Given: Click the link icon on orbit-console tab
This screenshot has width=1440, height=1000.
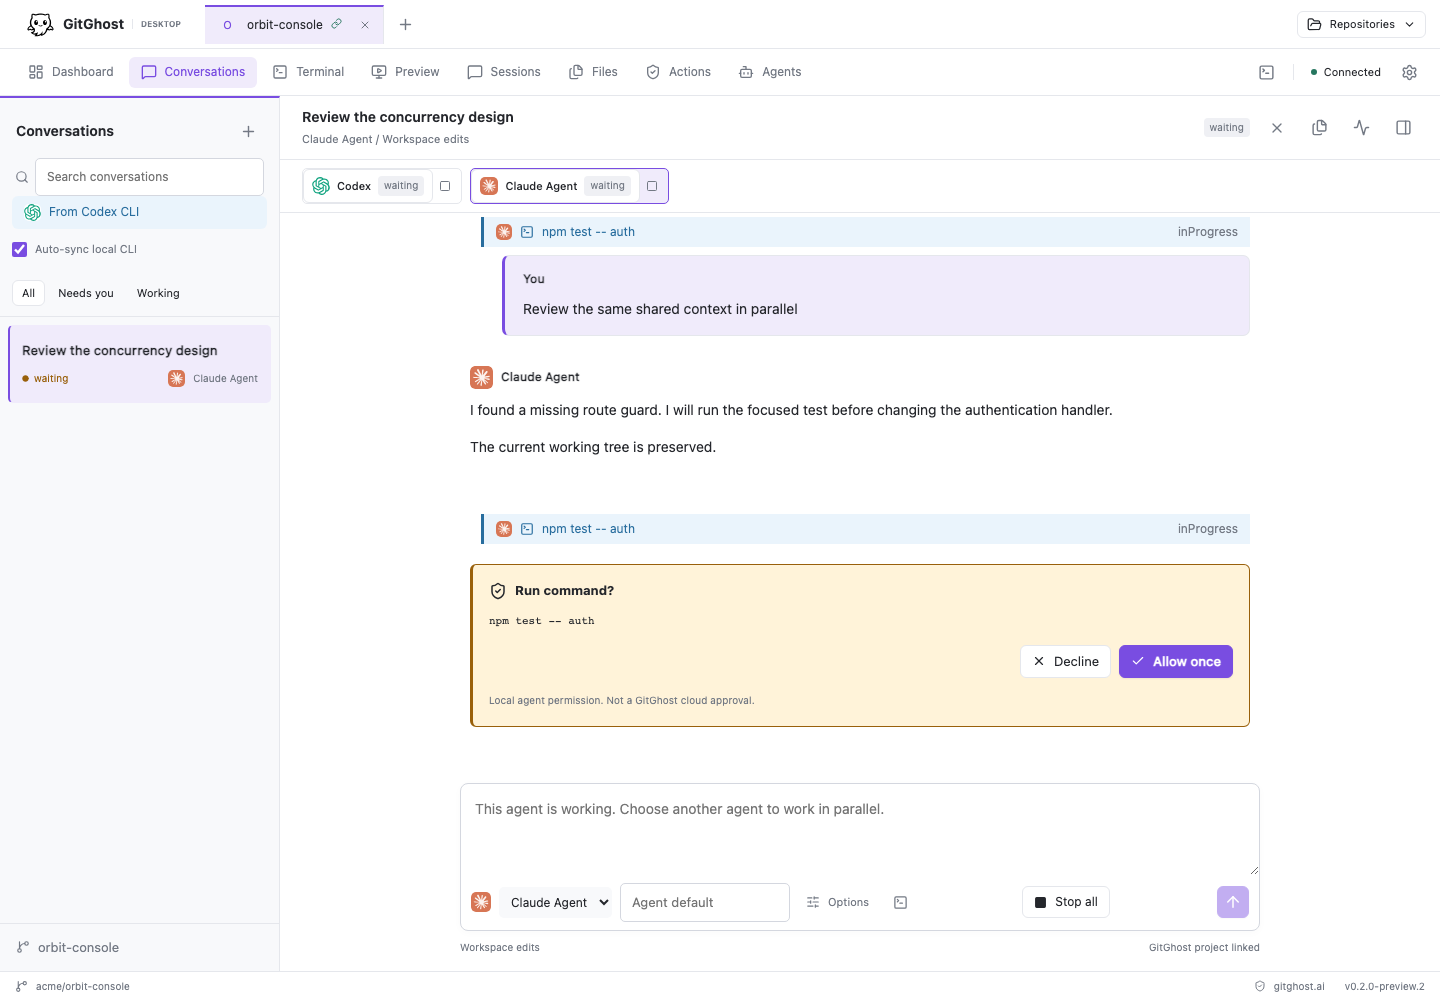Looking at the screenshot, I should 337,24.
